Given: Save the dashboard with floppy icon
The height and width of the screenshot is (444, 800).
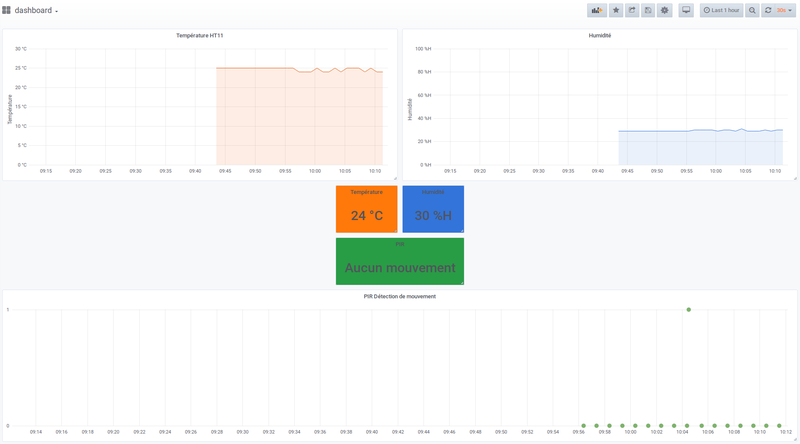Looking at the screenshot, I should coord(648,10).
